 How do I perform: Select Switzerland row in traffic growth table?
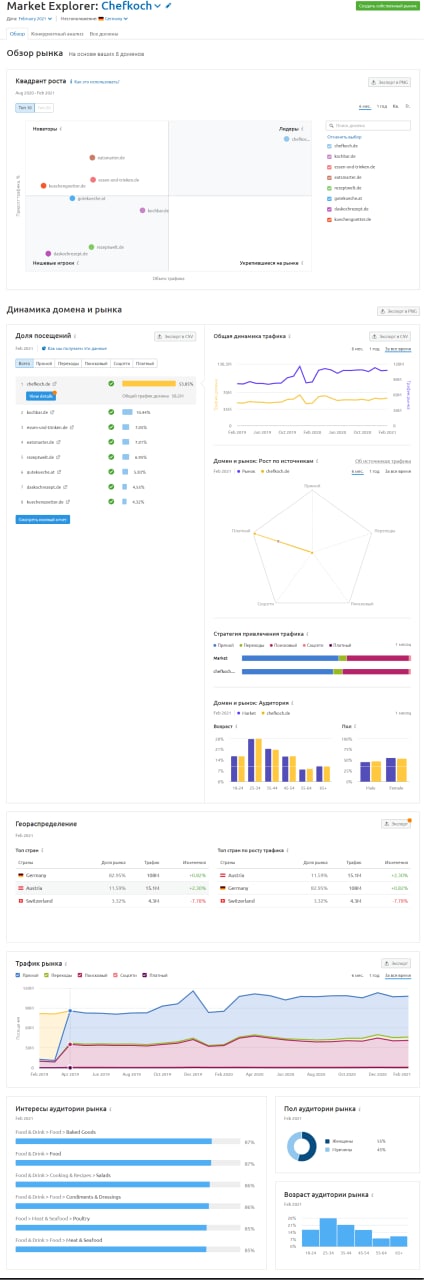pos(314,901)
